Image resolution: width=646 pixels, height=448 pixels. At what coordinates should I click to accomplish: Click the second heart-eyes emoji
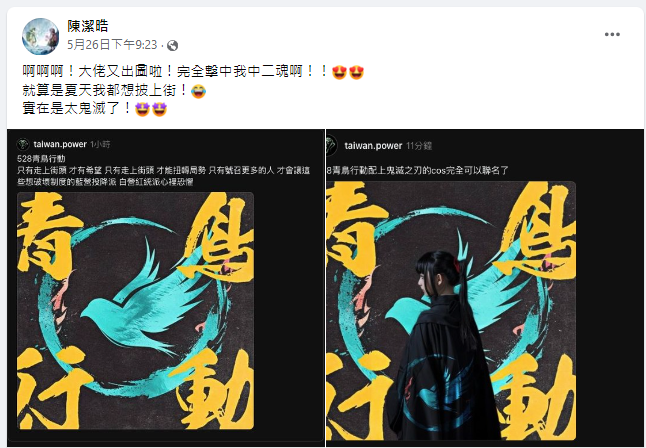tap(356, 72)
